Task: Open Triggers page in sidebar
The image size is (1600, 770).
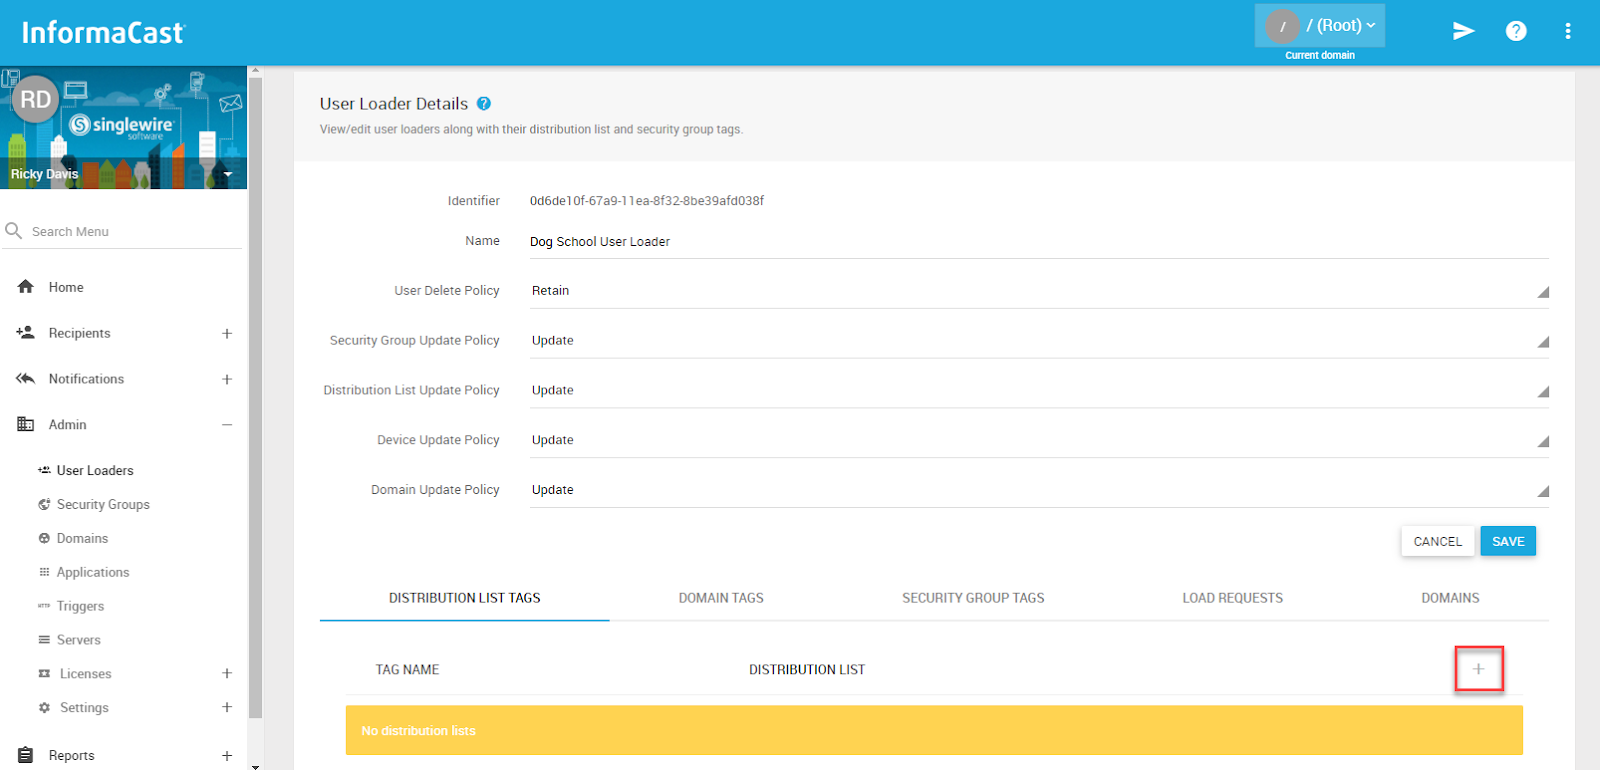Action: point(80,606)
